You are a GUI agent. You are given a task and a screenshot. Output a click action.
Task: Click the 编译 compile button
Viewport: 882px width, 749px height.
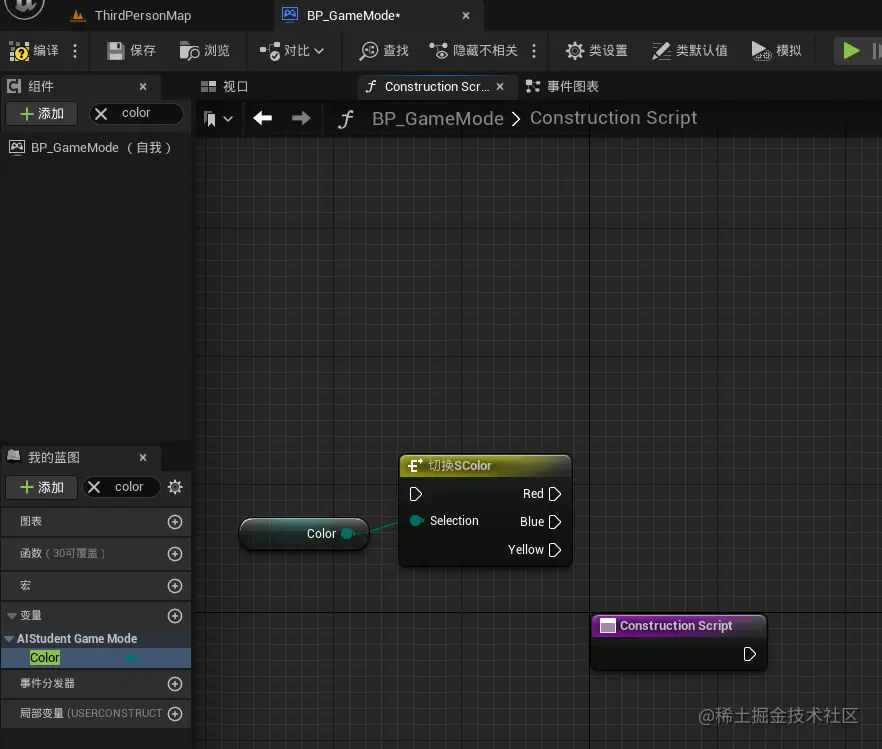tap(34, 51)
